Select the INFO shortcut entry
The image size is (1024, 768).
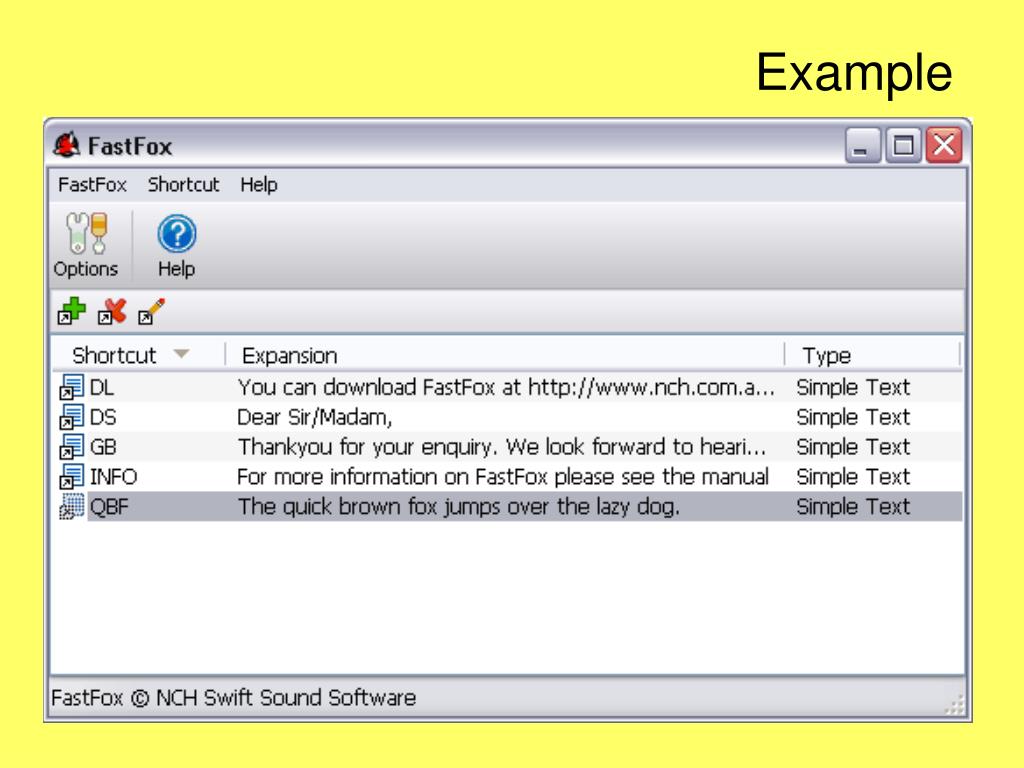coord(114,477)
